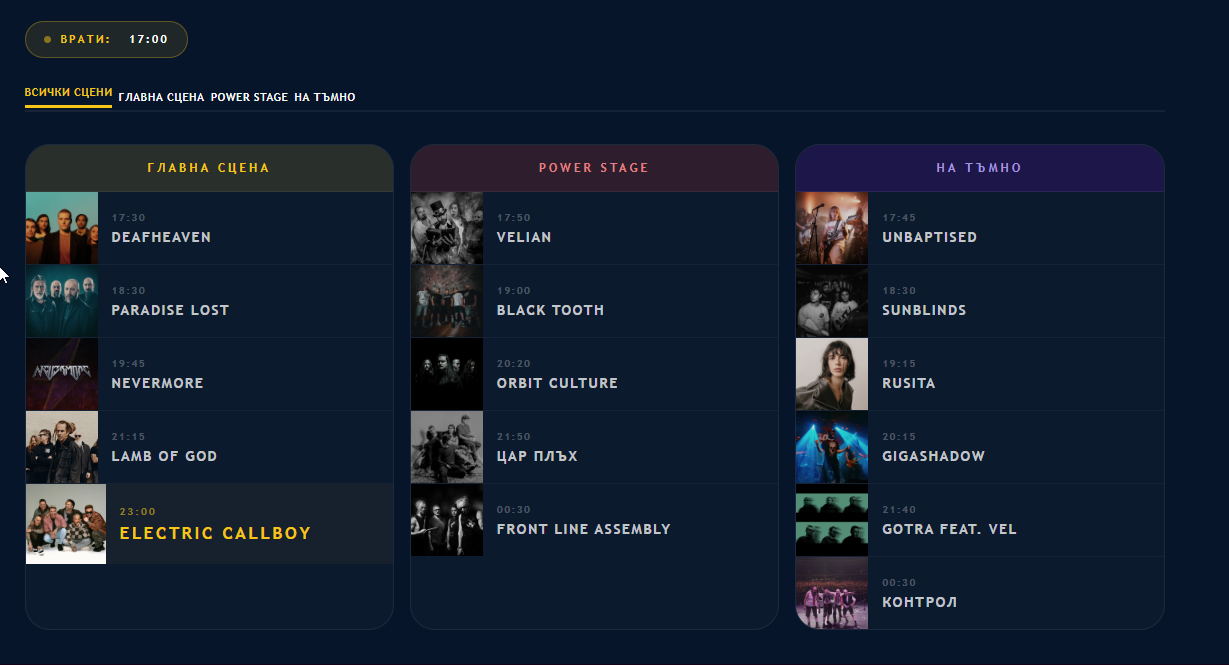Click the 17:30 time of Deafheaven
The height and width of the screenshot is (665, 1229).
coord(129,218)
